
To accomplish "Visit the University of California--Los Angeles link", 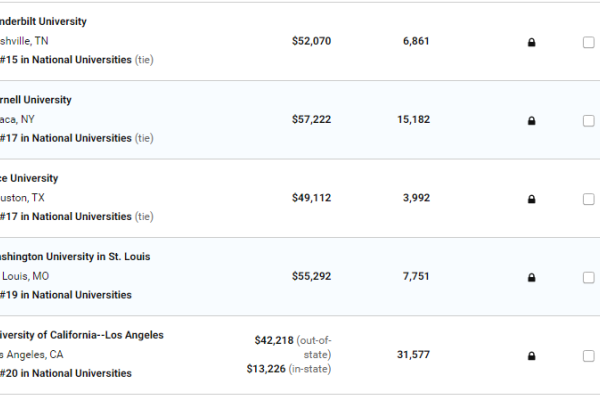I will tap(82, 335).
